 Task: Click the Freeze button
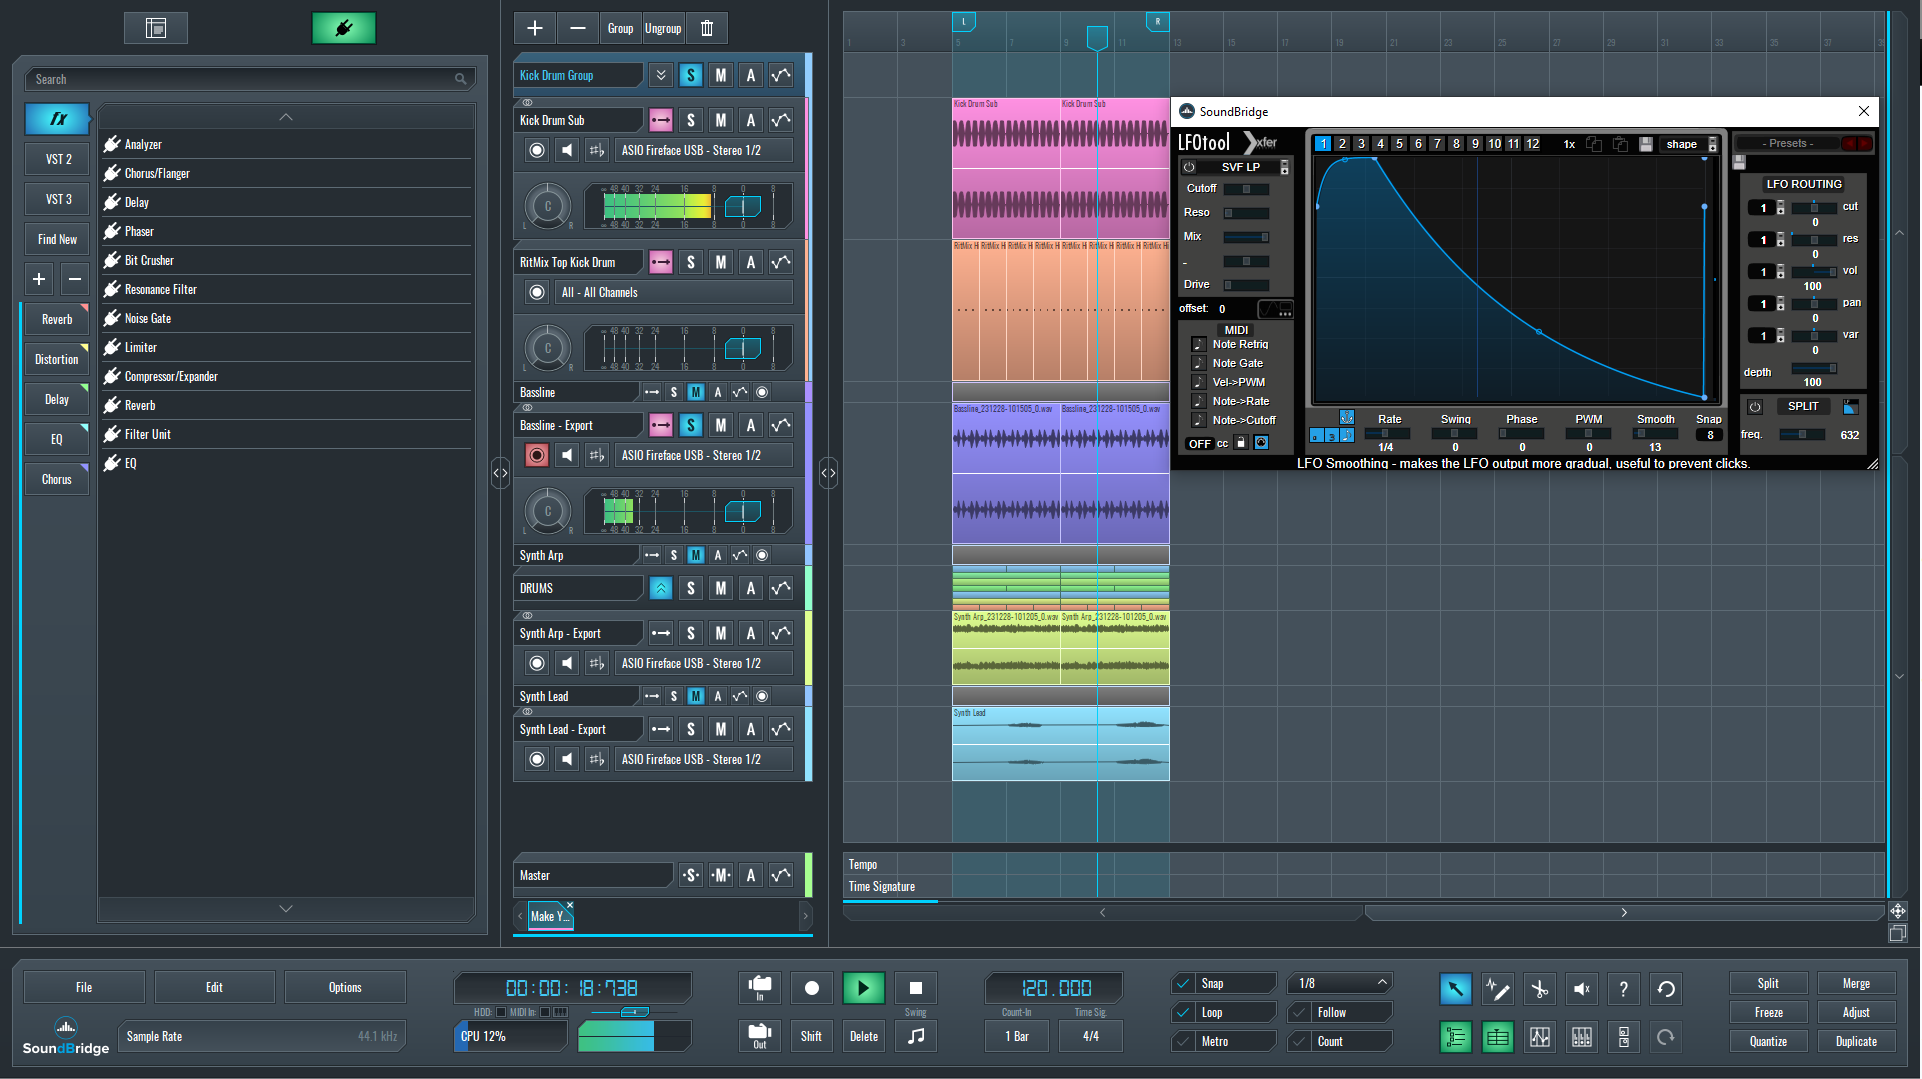point(1768,1013)
